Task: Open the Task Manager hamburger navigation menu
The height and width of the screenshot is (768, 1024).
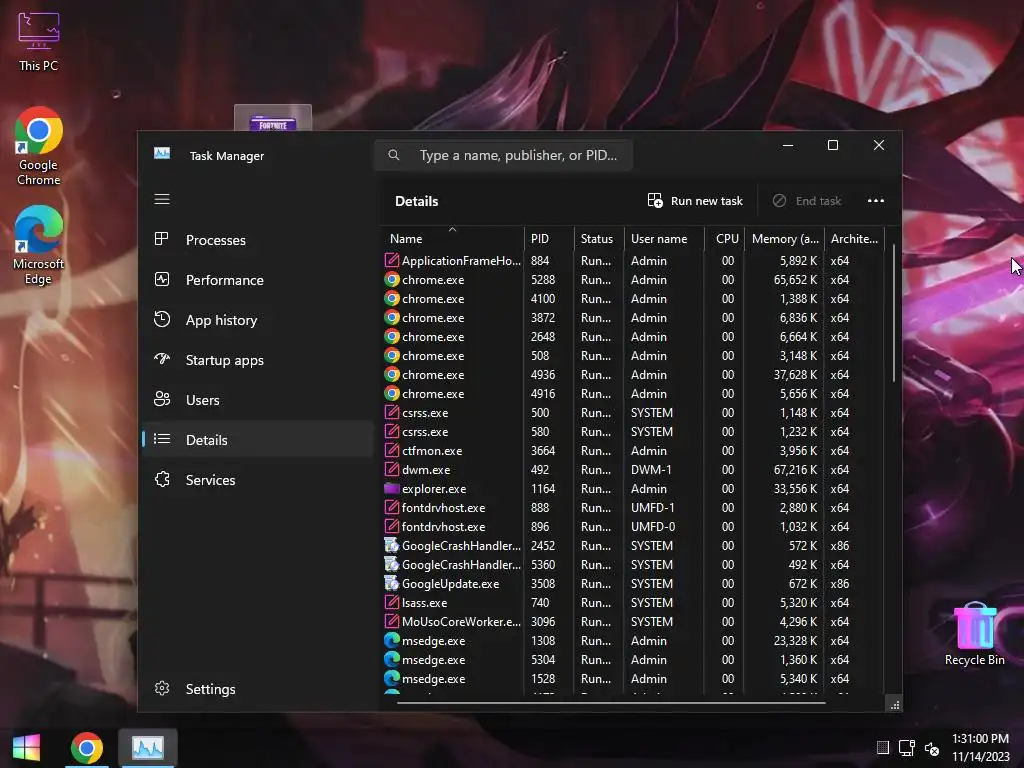Action: tap(162, 199)
